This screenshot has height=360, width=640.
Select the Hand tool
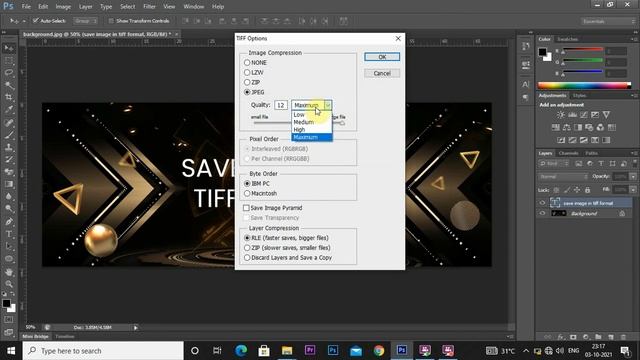9,272
